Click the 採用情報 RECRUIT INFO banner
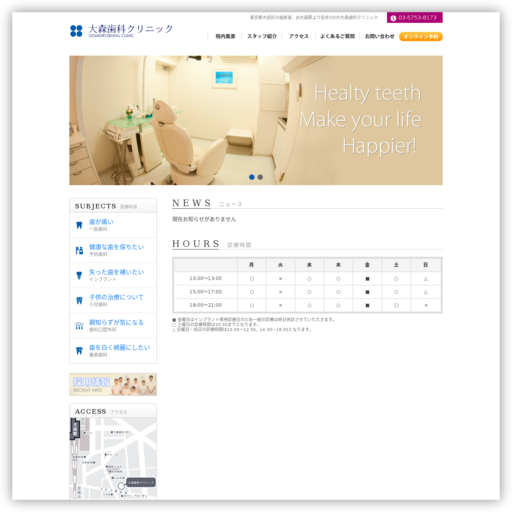Viewport: 512px width, 512px height. tap(113, 384)
